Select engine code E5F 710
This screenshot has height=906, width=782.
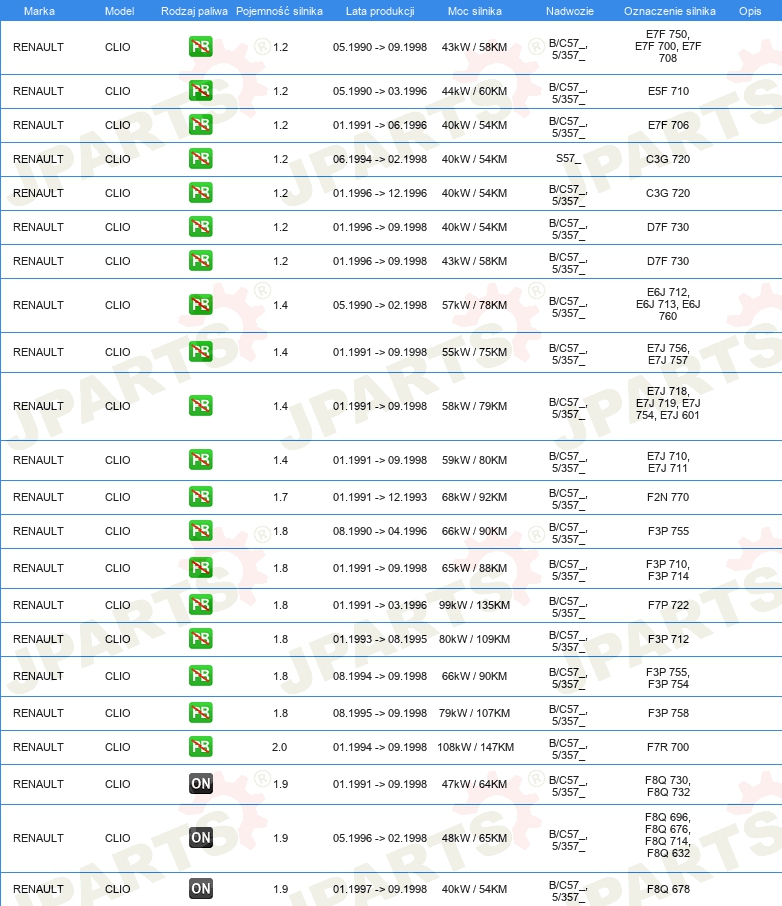coord(668,91)
